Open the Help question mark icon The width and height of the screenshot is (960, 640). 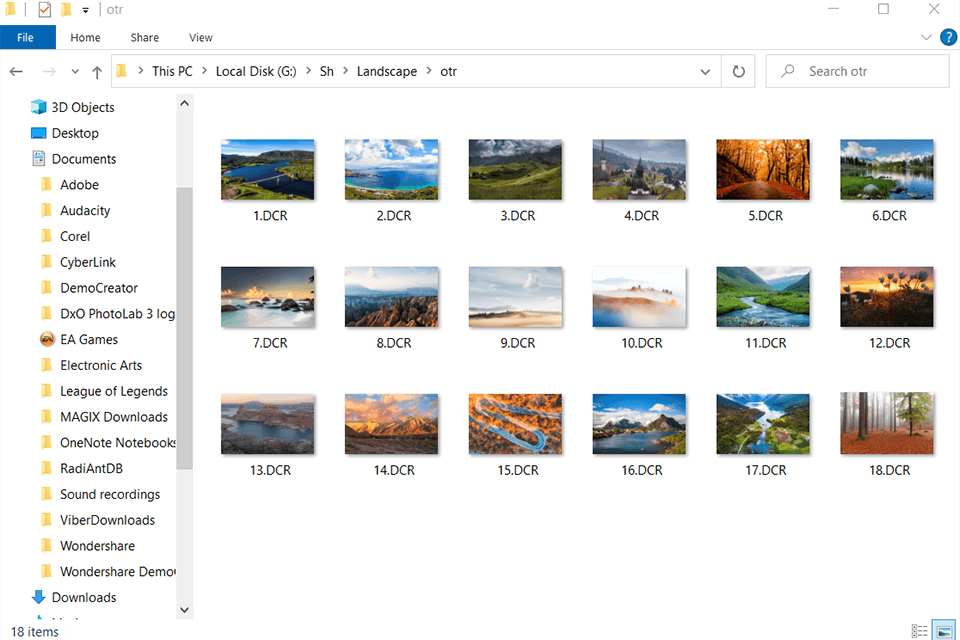tap(948, 37)
